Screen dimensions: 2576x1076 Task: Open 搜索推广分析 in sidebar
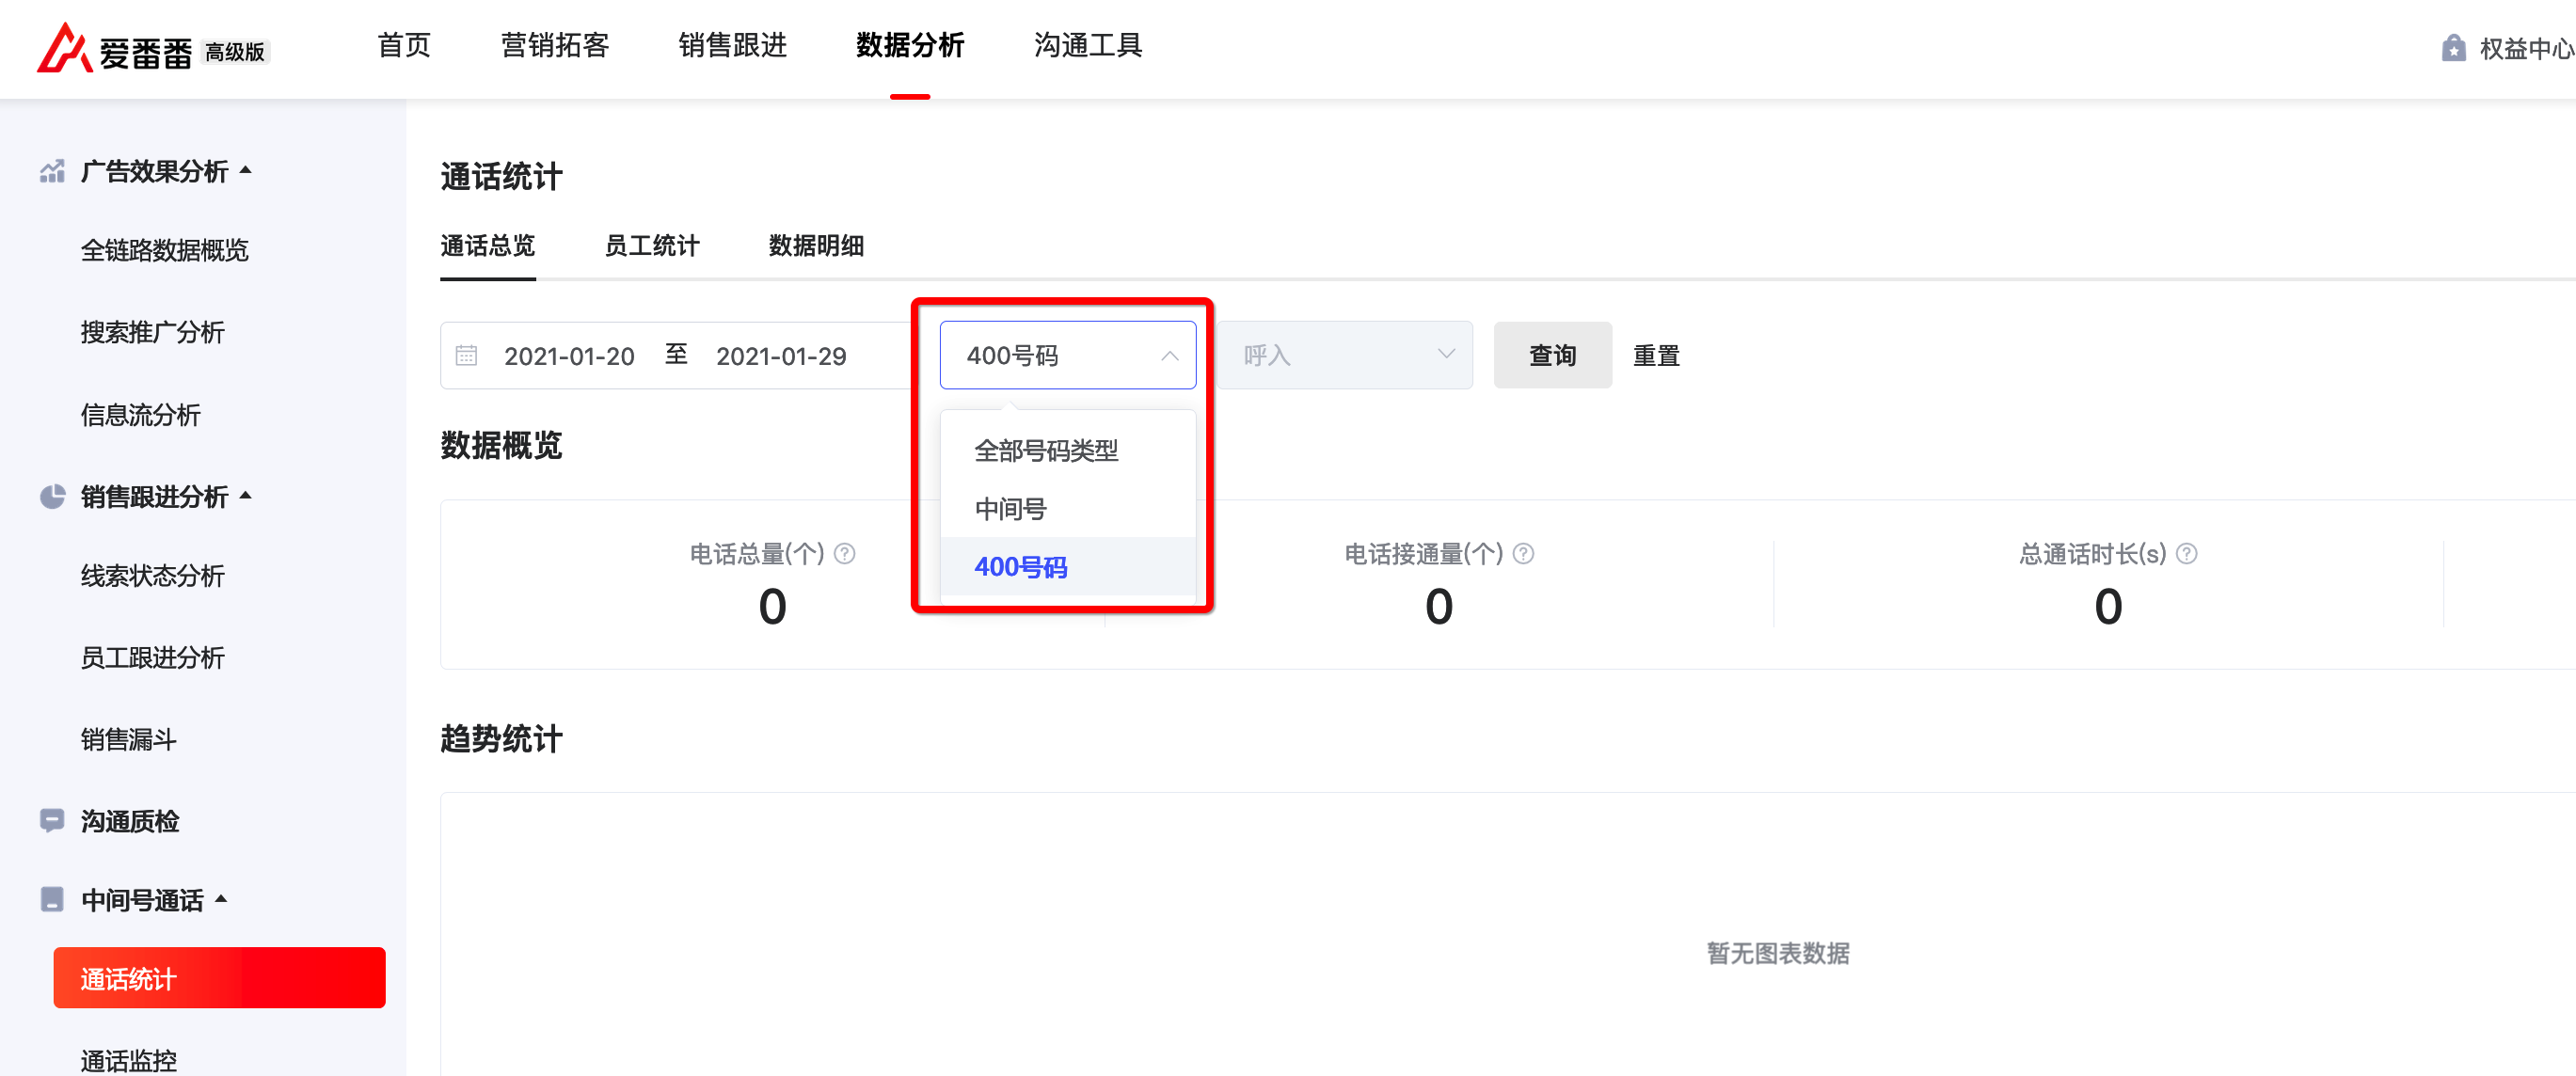[x=152, y=332]
